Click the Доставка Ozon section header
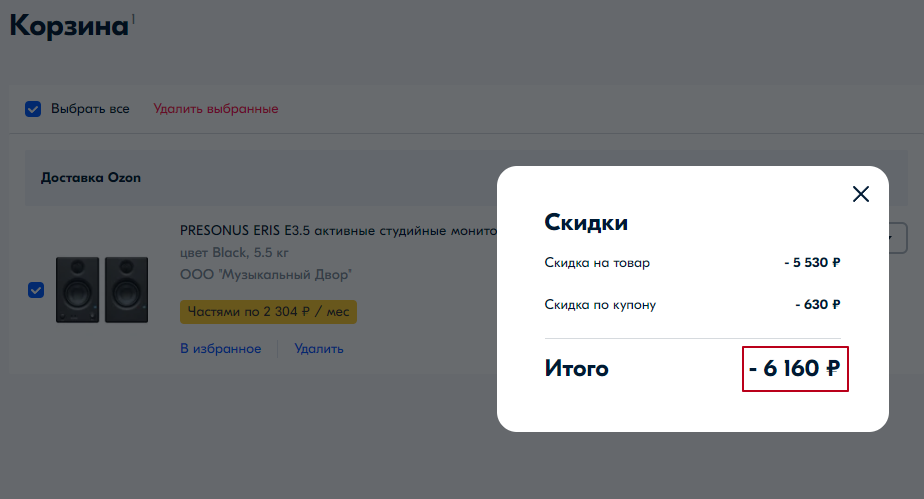This screenshot has height=499, width=924. coord(91,178)
